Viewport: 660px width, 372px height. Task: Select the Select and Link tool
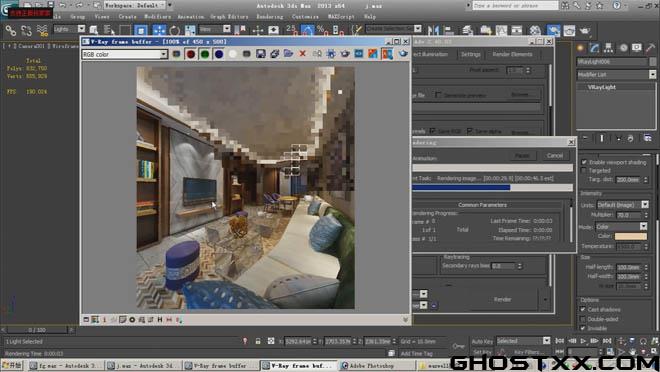coord(11,31)
